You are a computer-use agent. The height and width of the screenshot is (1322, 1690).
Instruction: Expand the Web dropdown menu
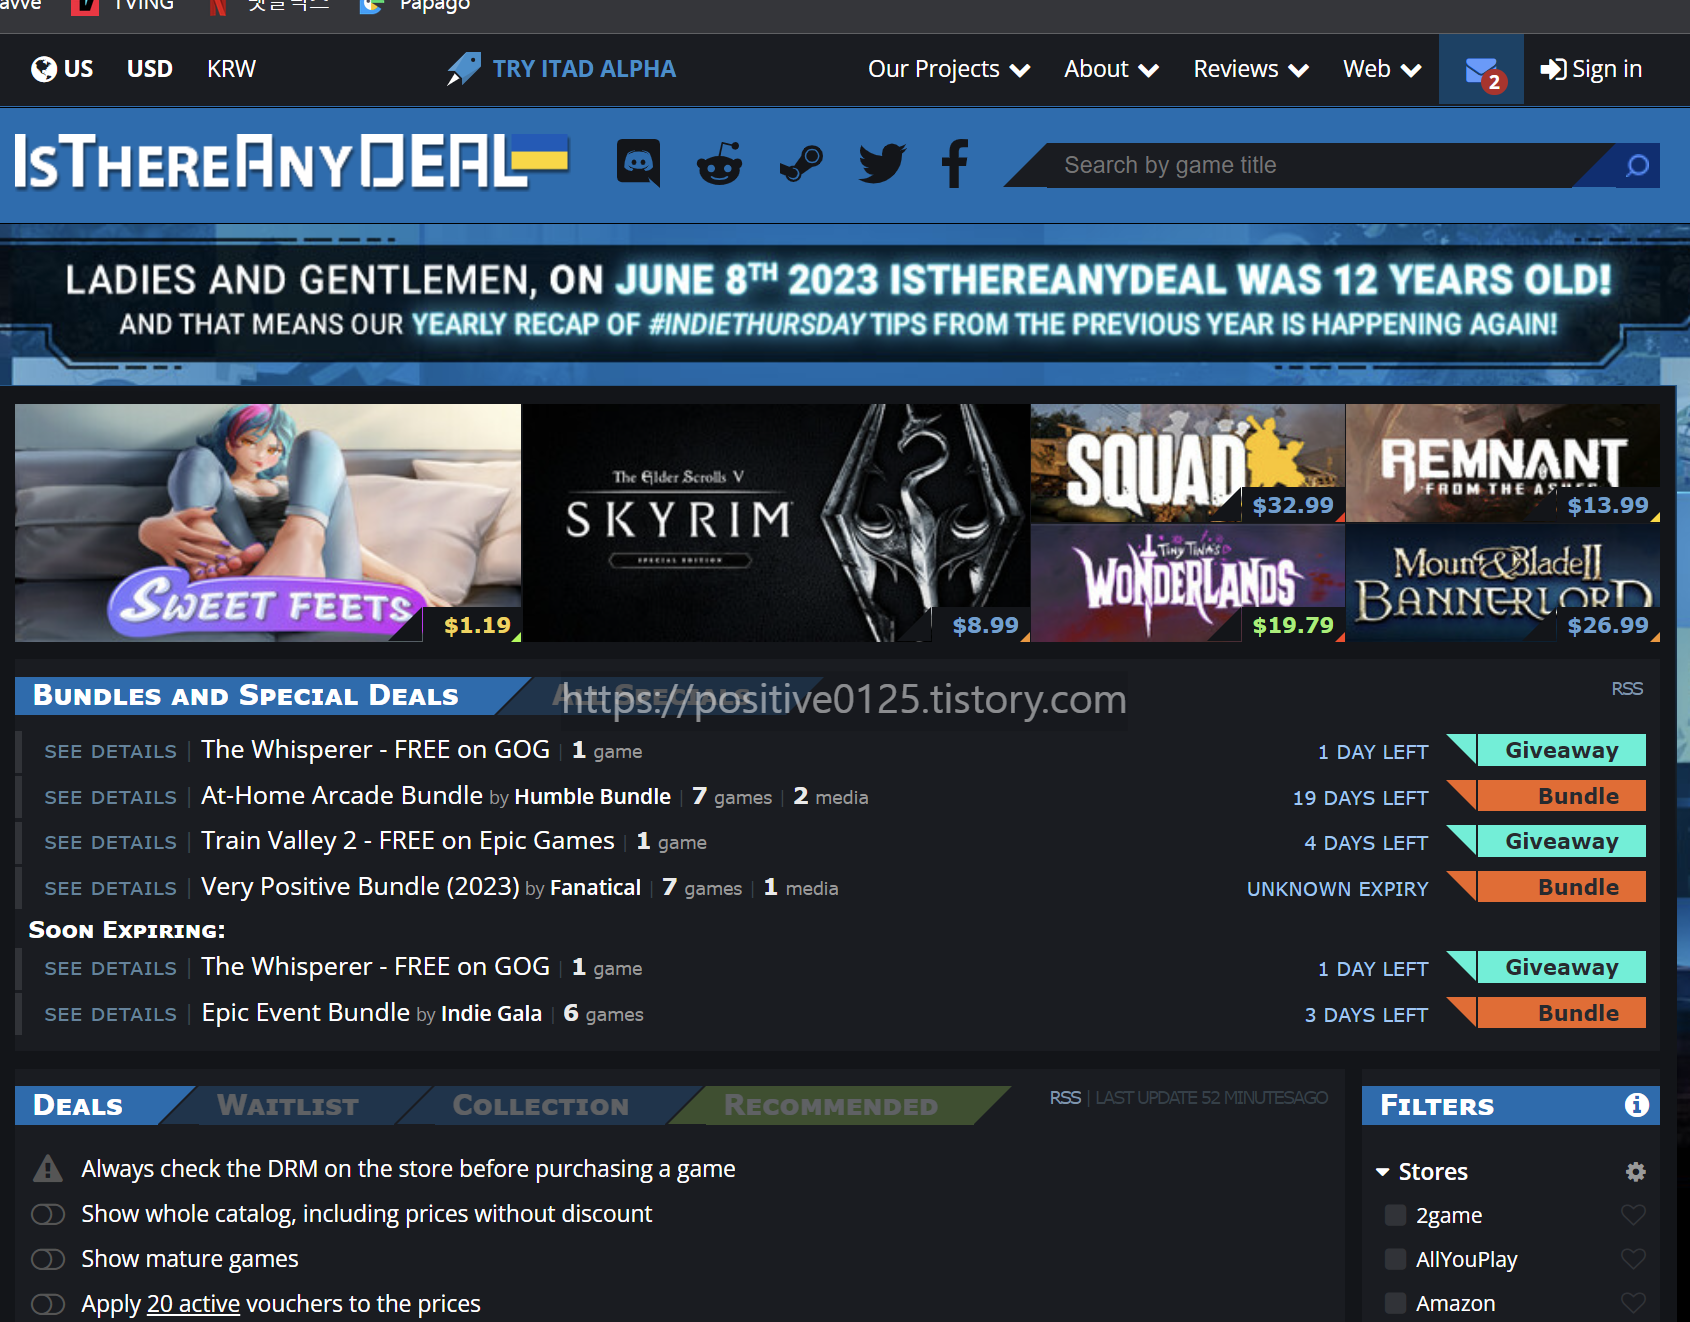pos(1382,69)
